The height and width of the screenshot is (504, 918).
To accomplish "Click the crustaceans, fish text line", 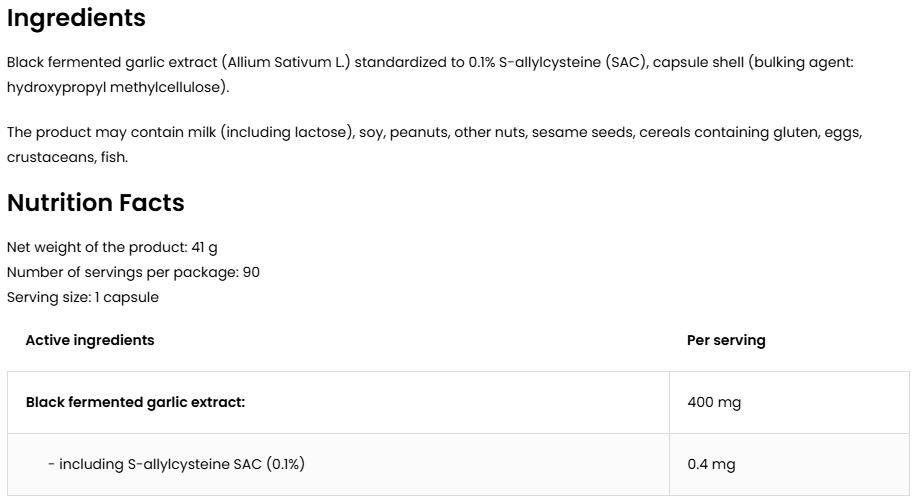I will coord(67,157).
